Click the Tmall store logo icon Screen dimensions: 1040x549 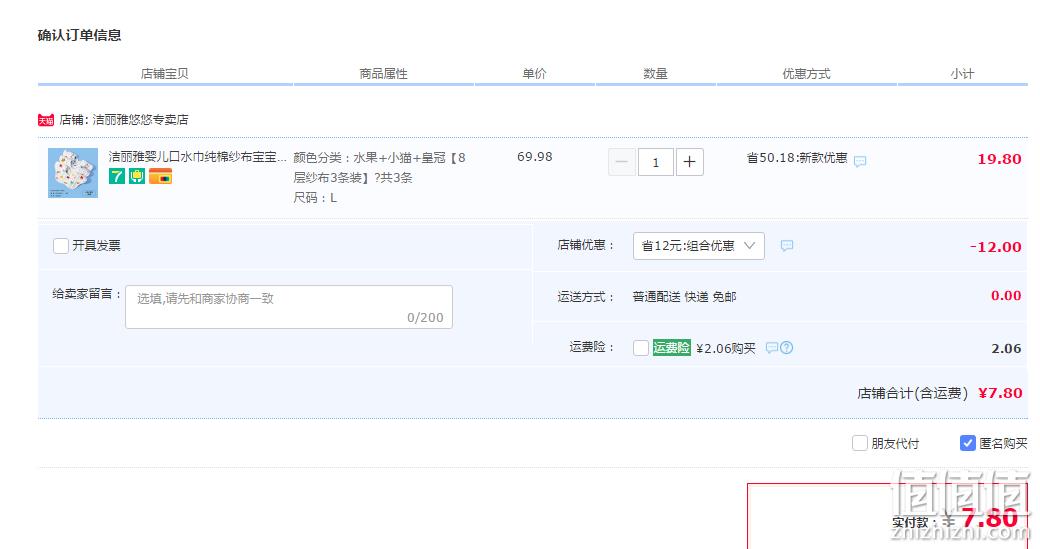(46, 120)
